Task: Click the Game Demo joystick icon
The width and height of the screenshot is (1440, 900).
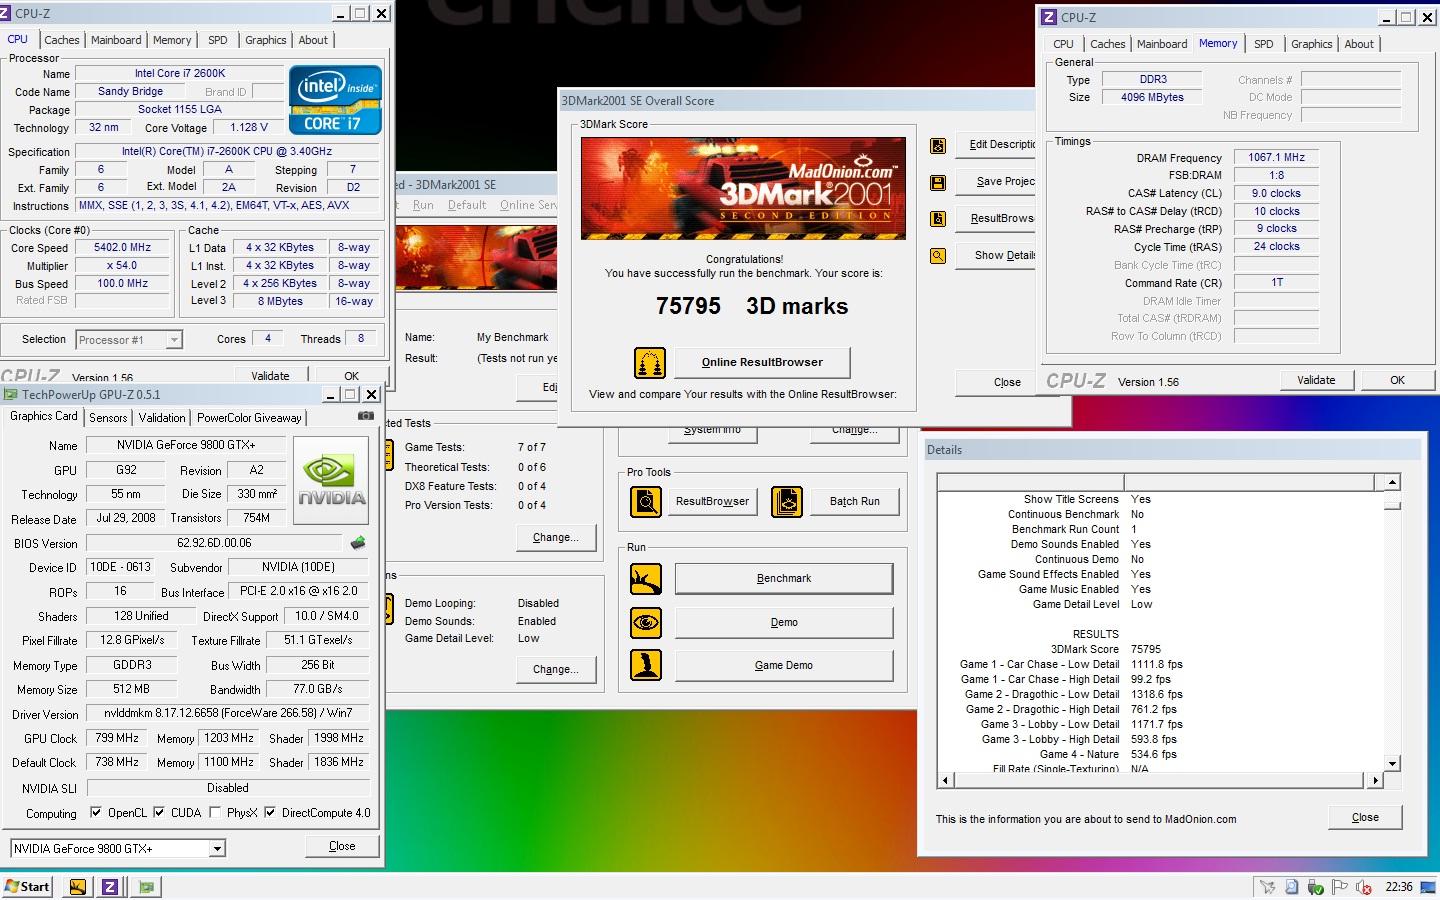Action: coord(646,665)
